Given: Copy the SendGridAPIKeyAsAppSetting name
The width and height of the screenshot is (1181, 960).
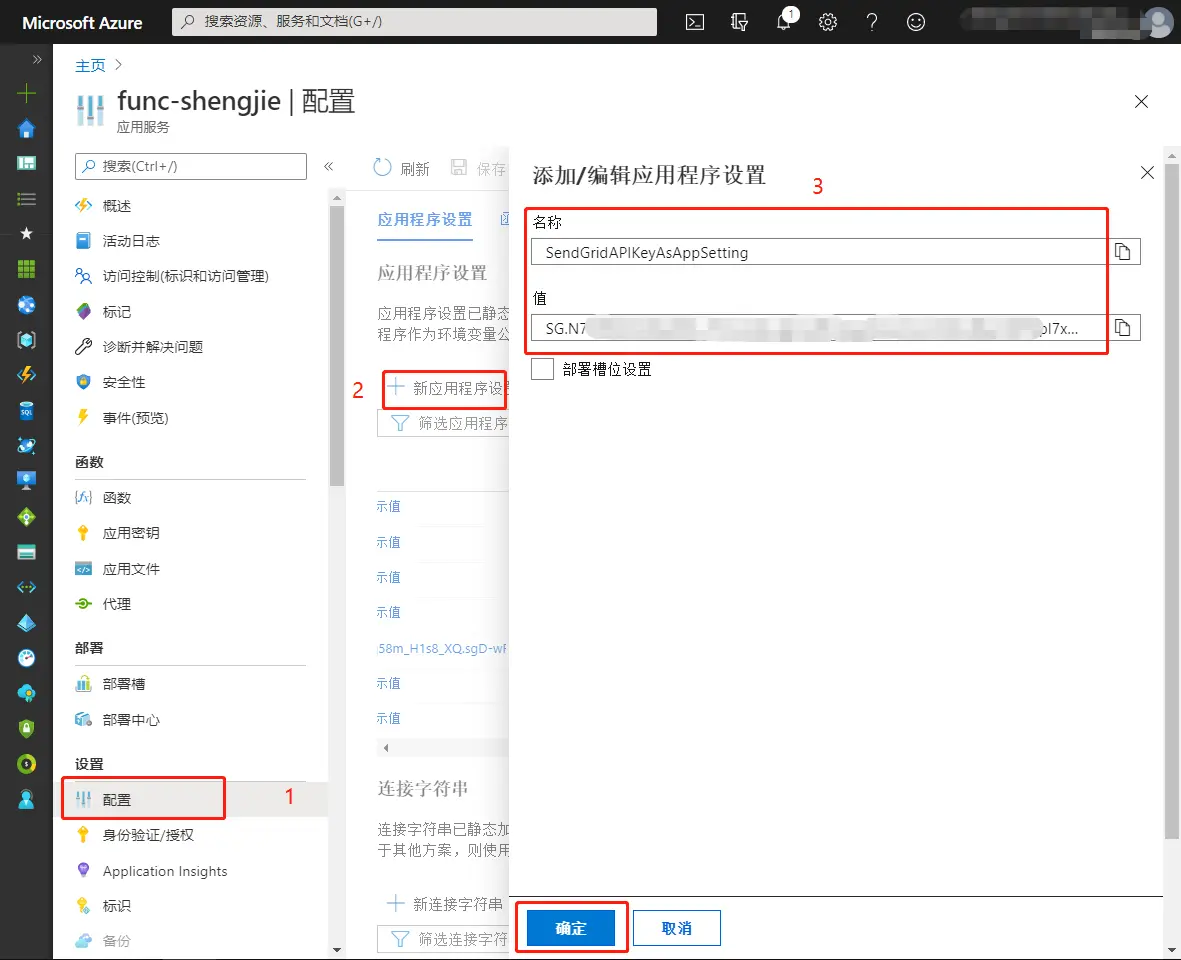Looking at the screenshot, I should point(1122,251).
